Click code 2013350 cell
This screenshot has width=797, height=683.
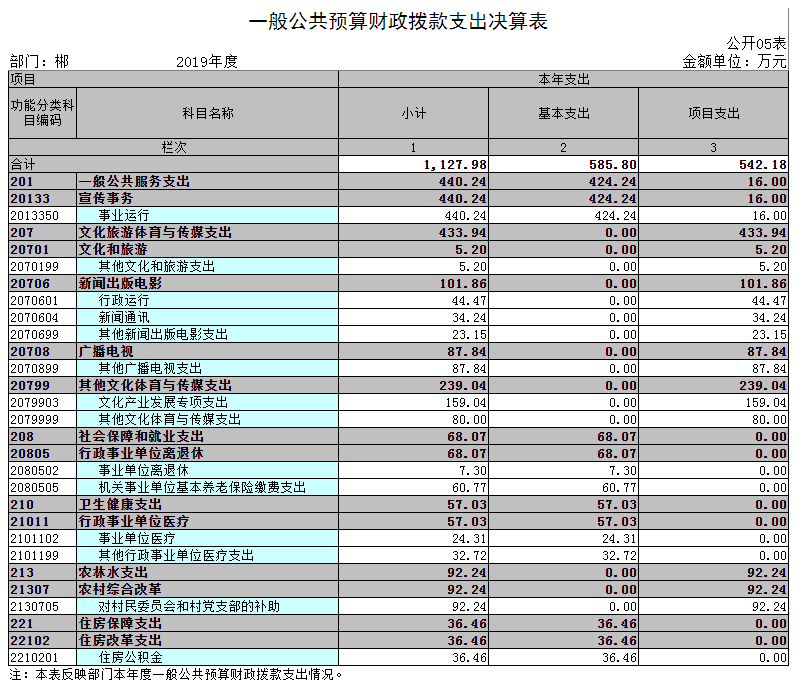click(43, 215)
